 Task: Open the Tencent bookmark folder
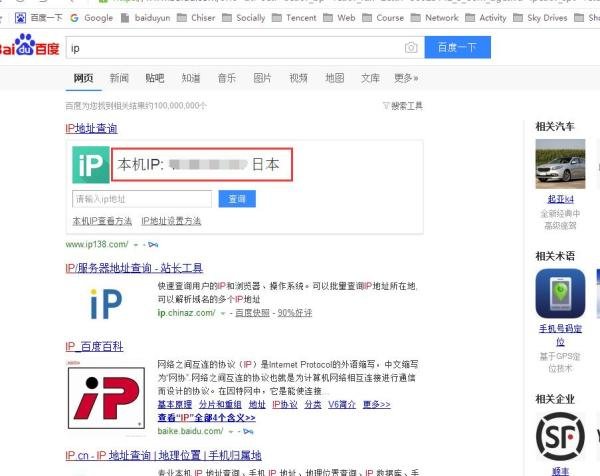tap(294, 18)
